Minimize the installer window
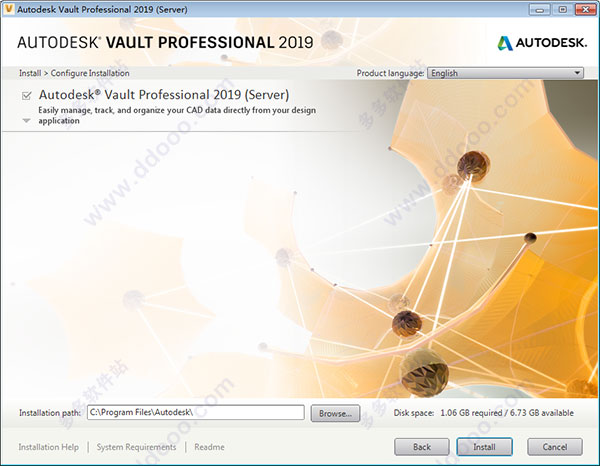Image resolution: width=600 pixels, height=466 pixels. (x=540, y=10)
